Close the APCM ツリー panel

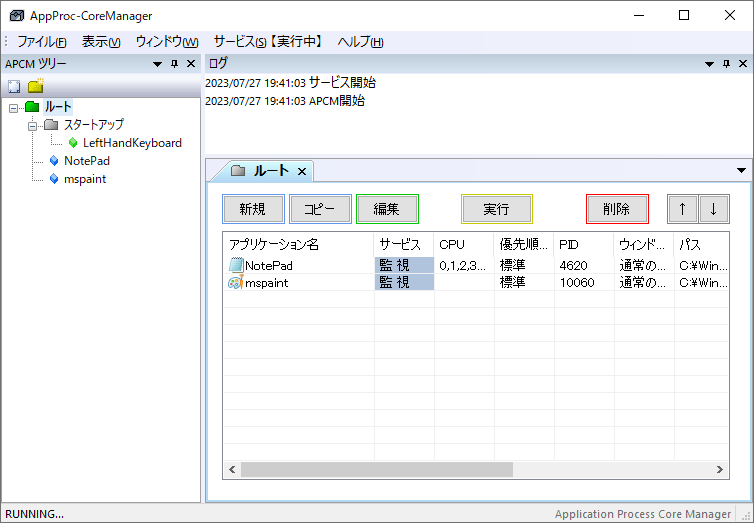pyautogui.click(x=191, y=63)
